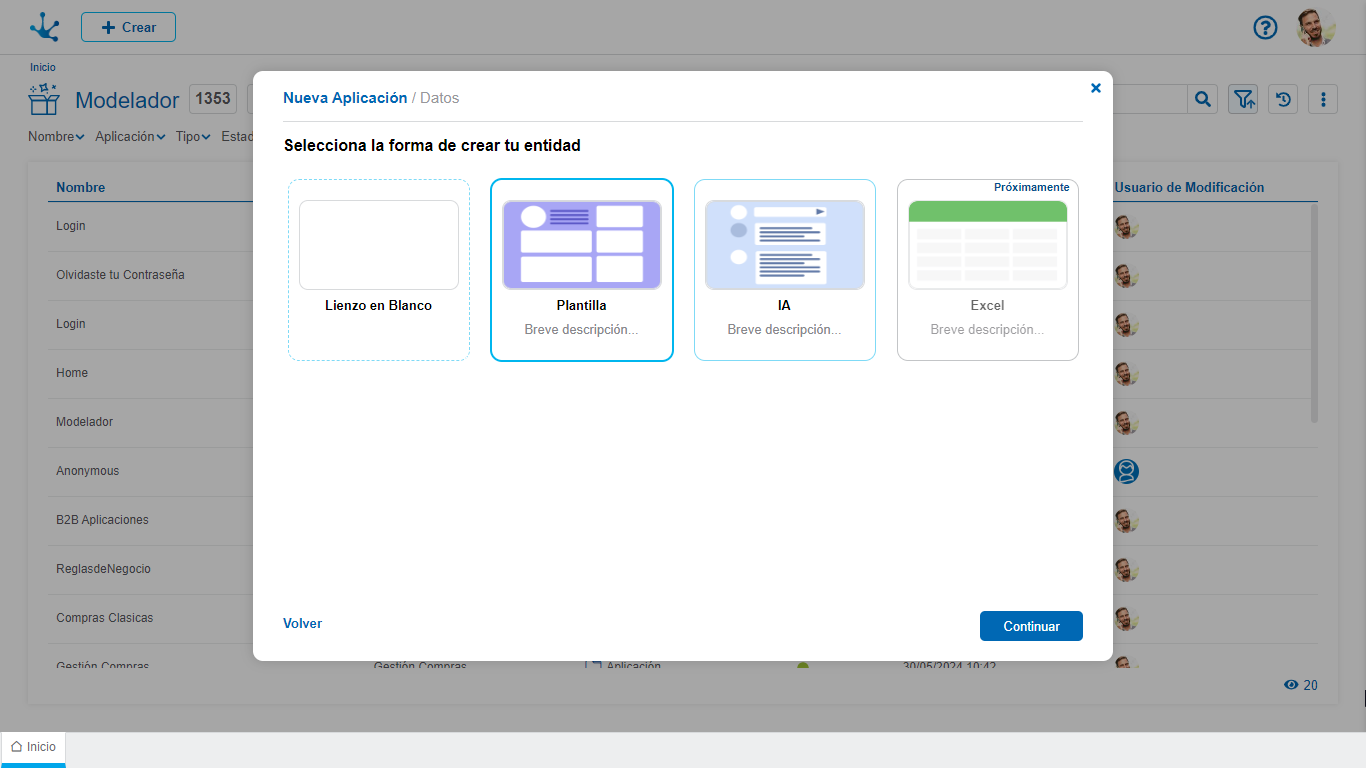Click the Excel preview thumbnail card

point(987,245)
